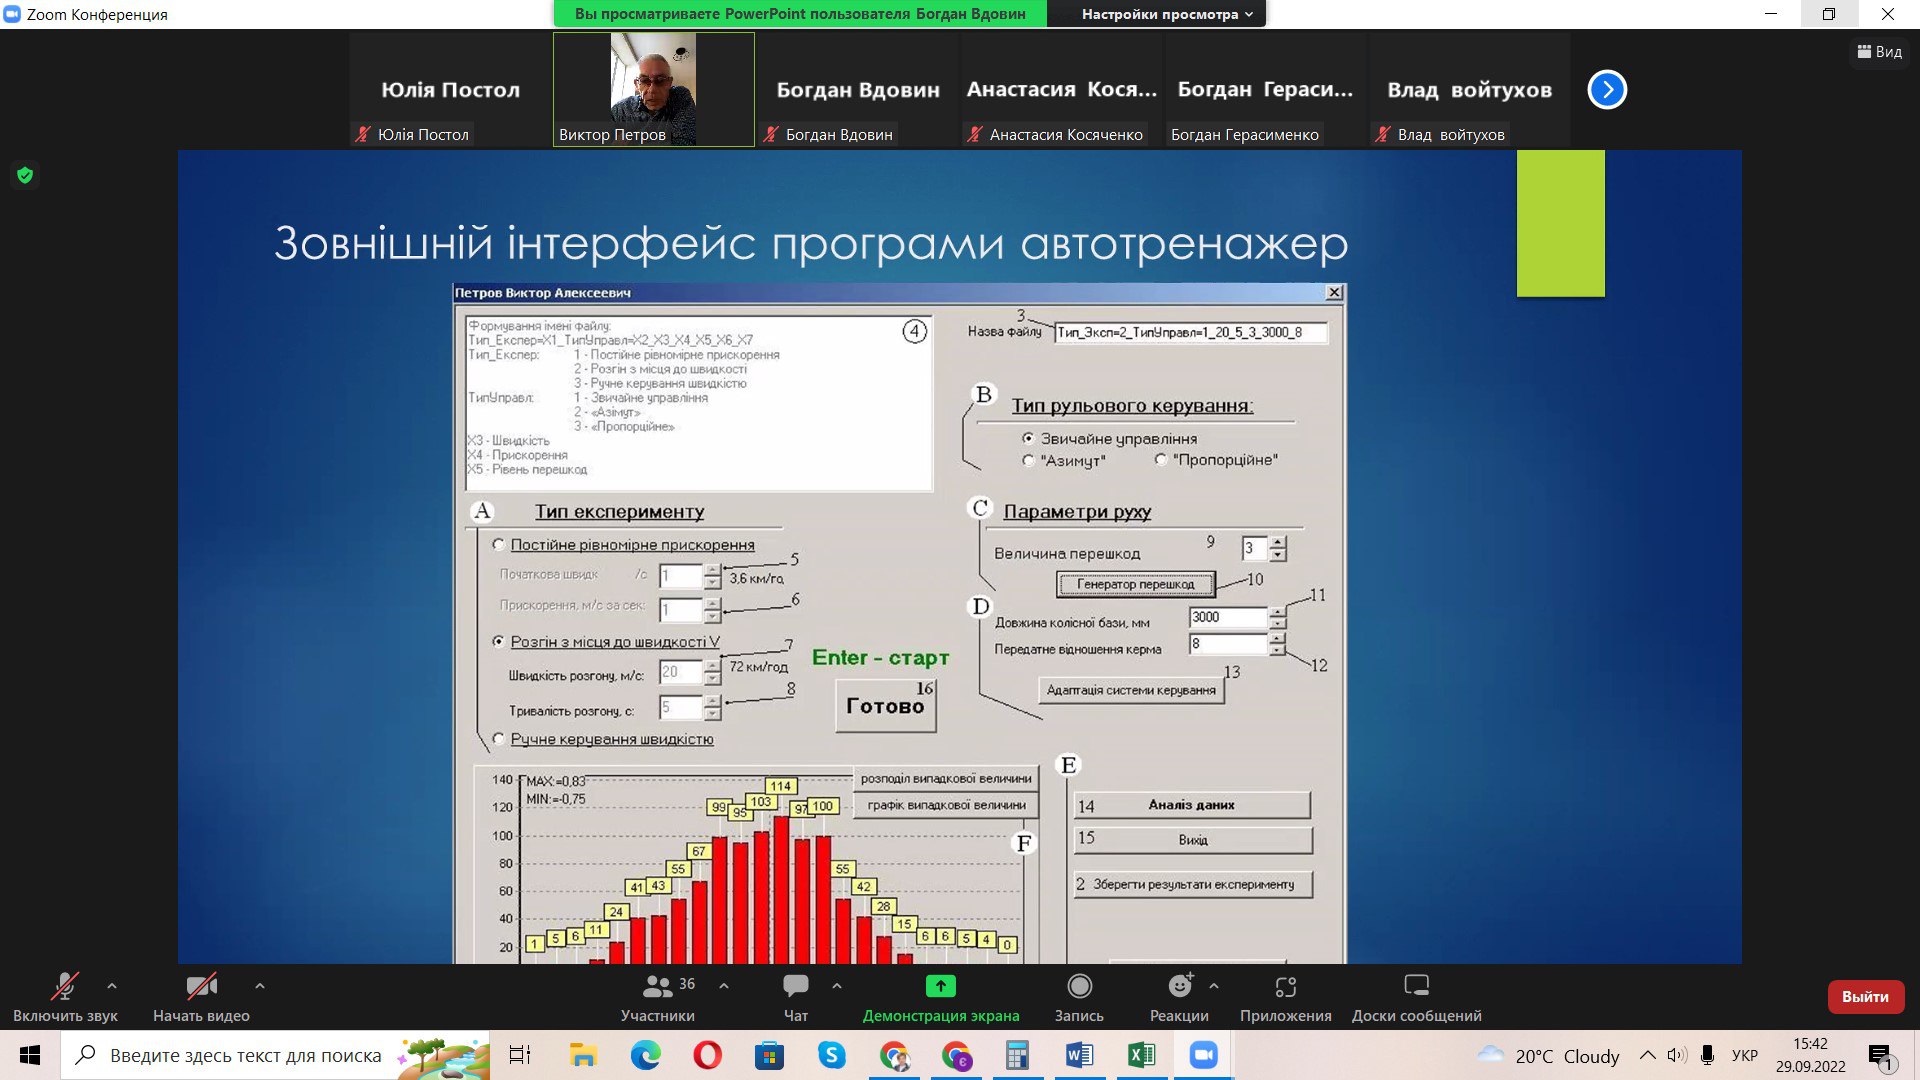Open Skype from the taskbar
Image resolution: width=1920 pixels, height=1080 pixels.
831,1055
